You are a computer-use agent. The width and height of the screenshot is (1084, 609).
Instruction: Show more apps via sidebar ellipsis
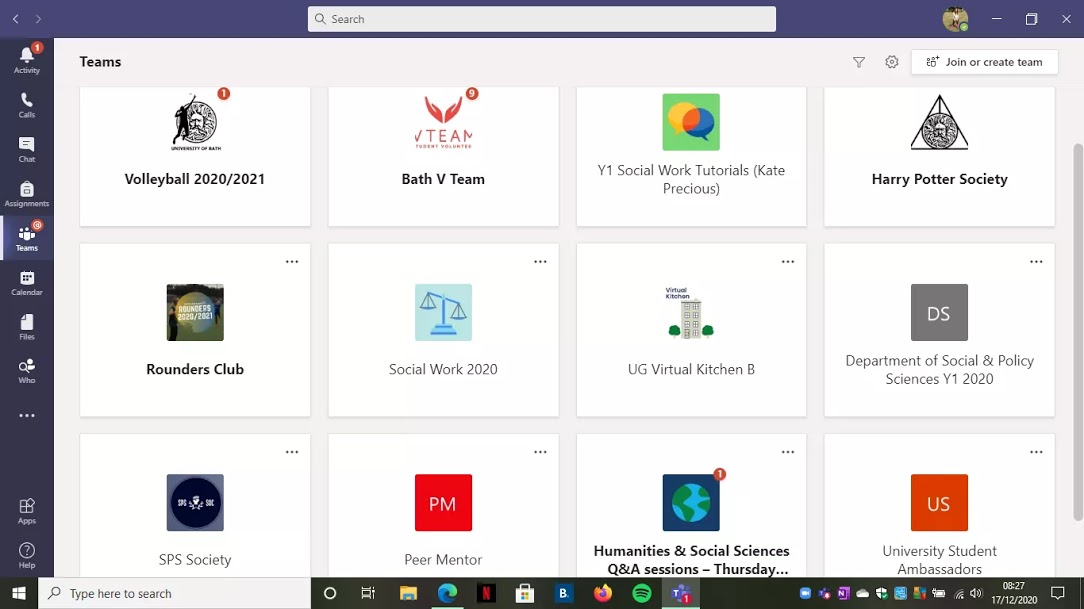pyautogui.click(x=26, y=415)
